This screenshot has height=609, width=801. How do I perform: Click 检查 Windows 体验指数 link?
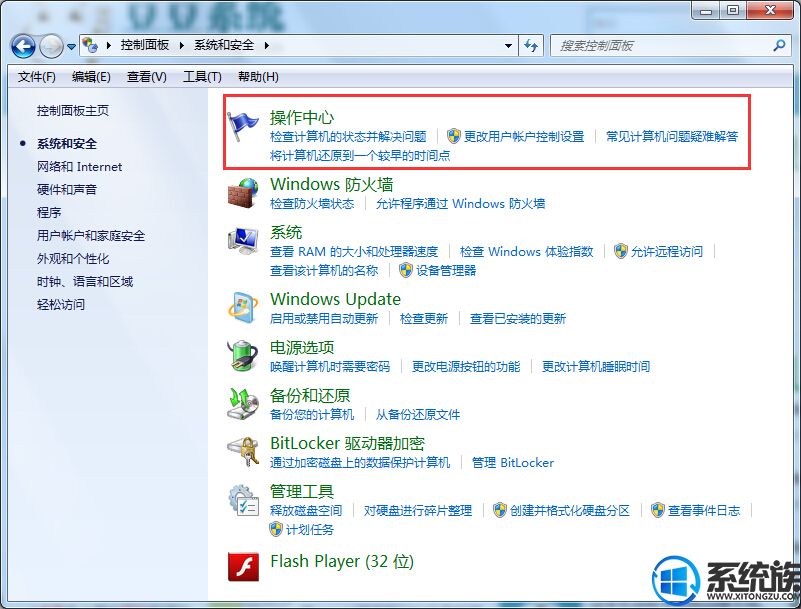click(x=526, y=251)
